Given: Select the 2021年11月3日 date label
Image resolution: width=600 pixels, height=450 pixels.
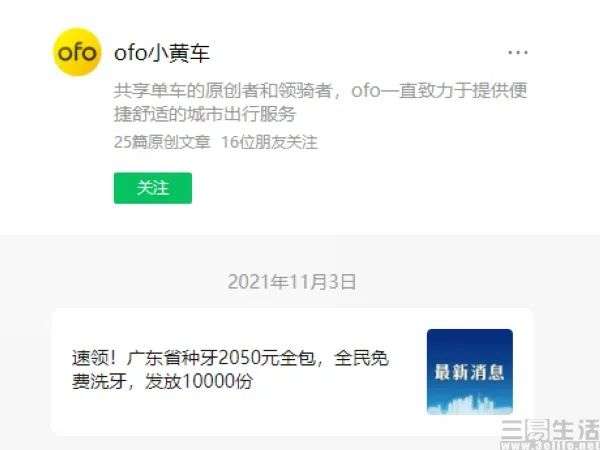Looking at the screenshot, I should tap(292, 282).
